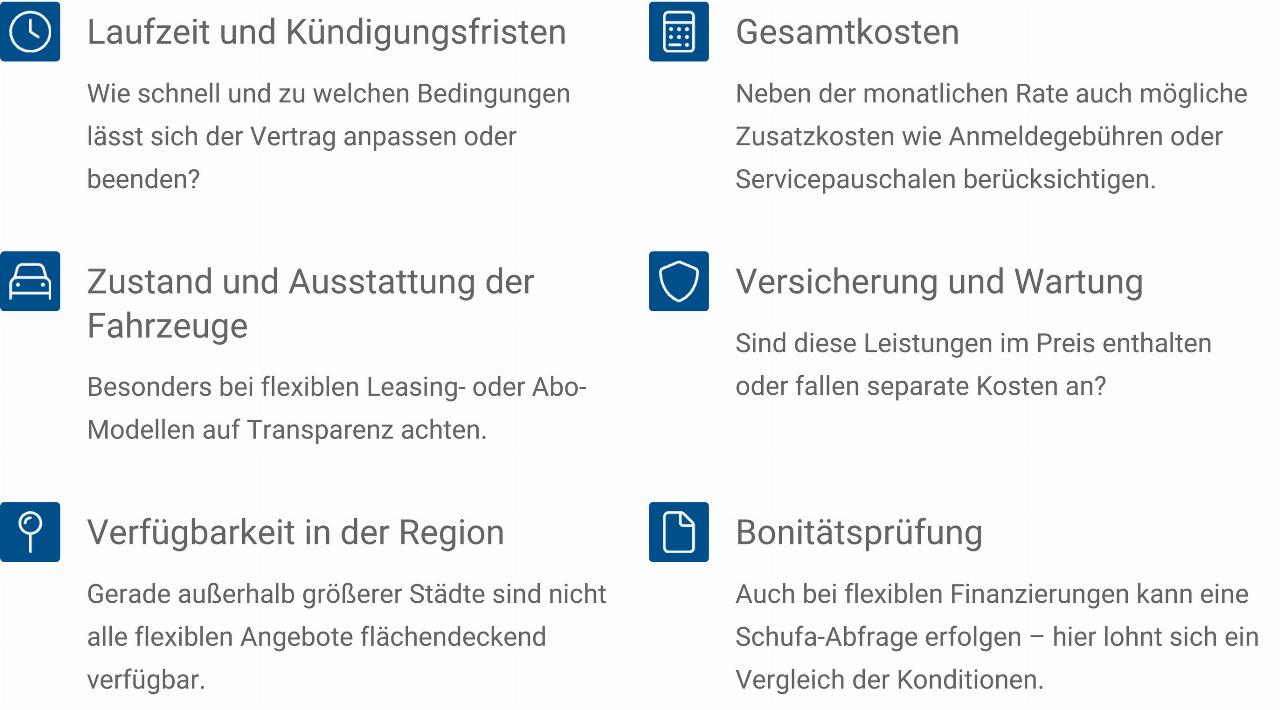Click the paragraph starting Gerade außerhalb größerer Städte
The image size is (1280, 710).
click(x=346, y=636)
